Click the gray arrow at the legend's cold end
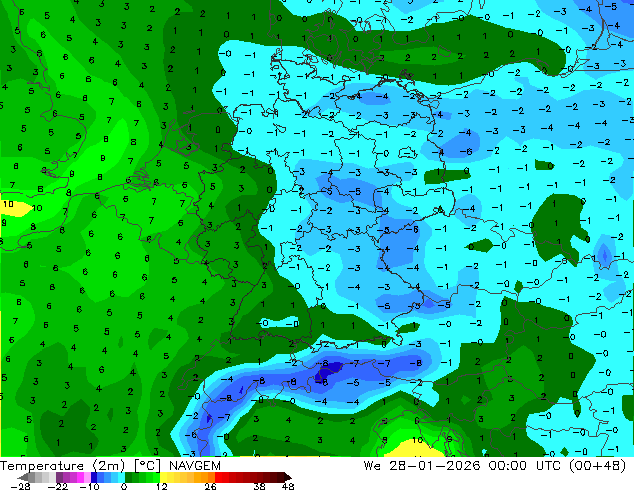Viewport: 634px width, 490px height. click(22, 477)
